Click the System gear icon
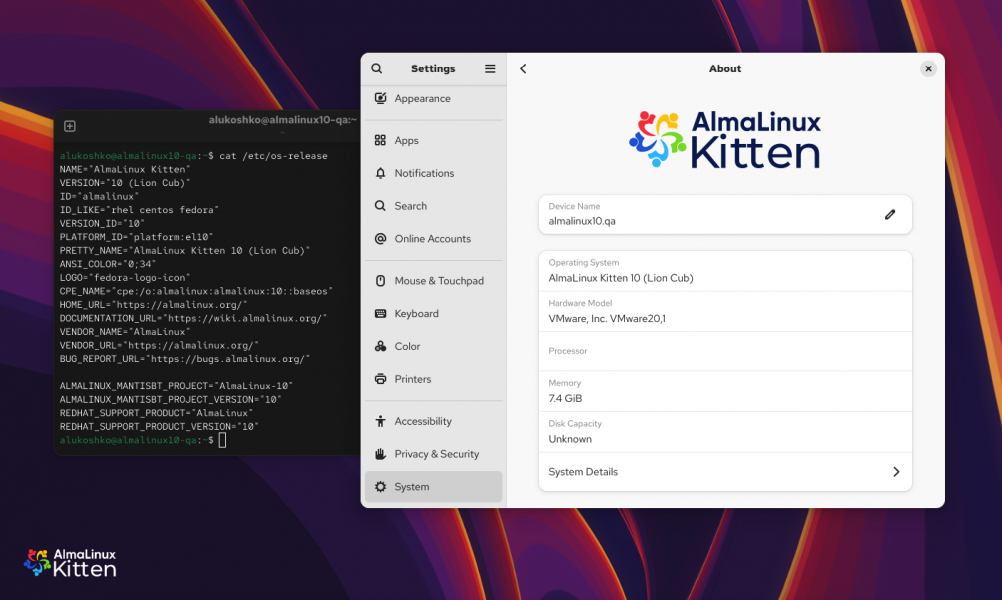The image size is (1002, 600). pos(380,487)
